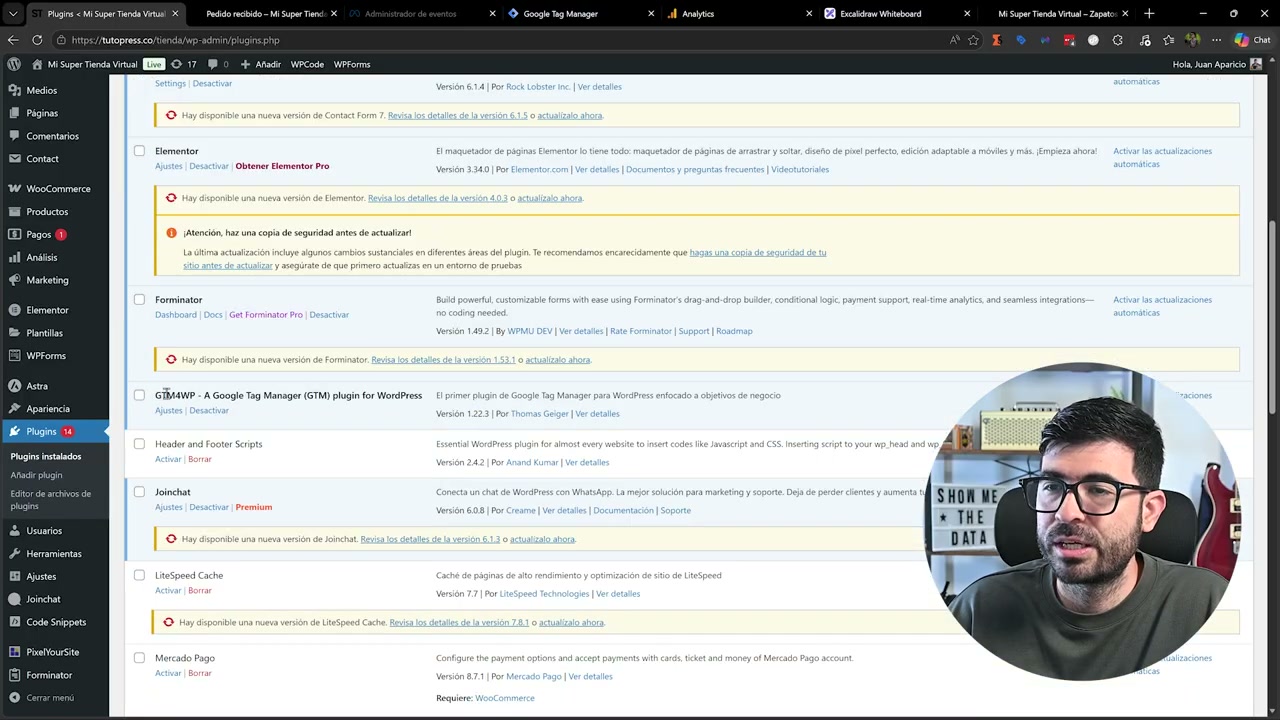Click the Elementor sidebar icon

(x=14, y=310)
